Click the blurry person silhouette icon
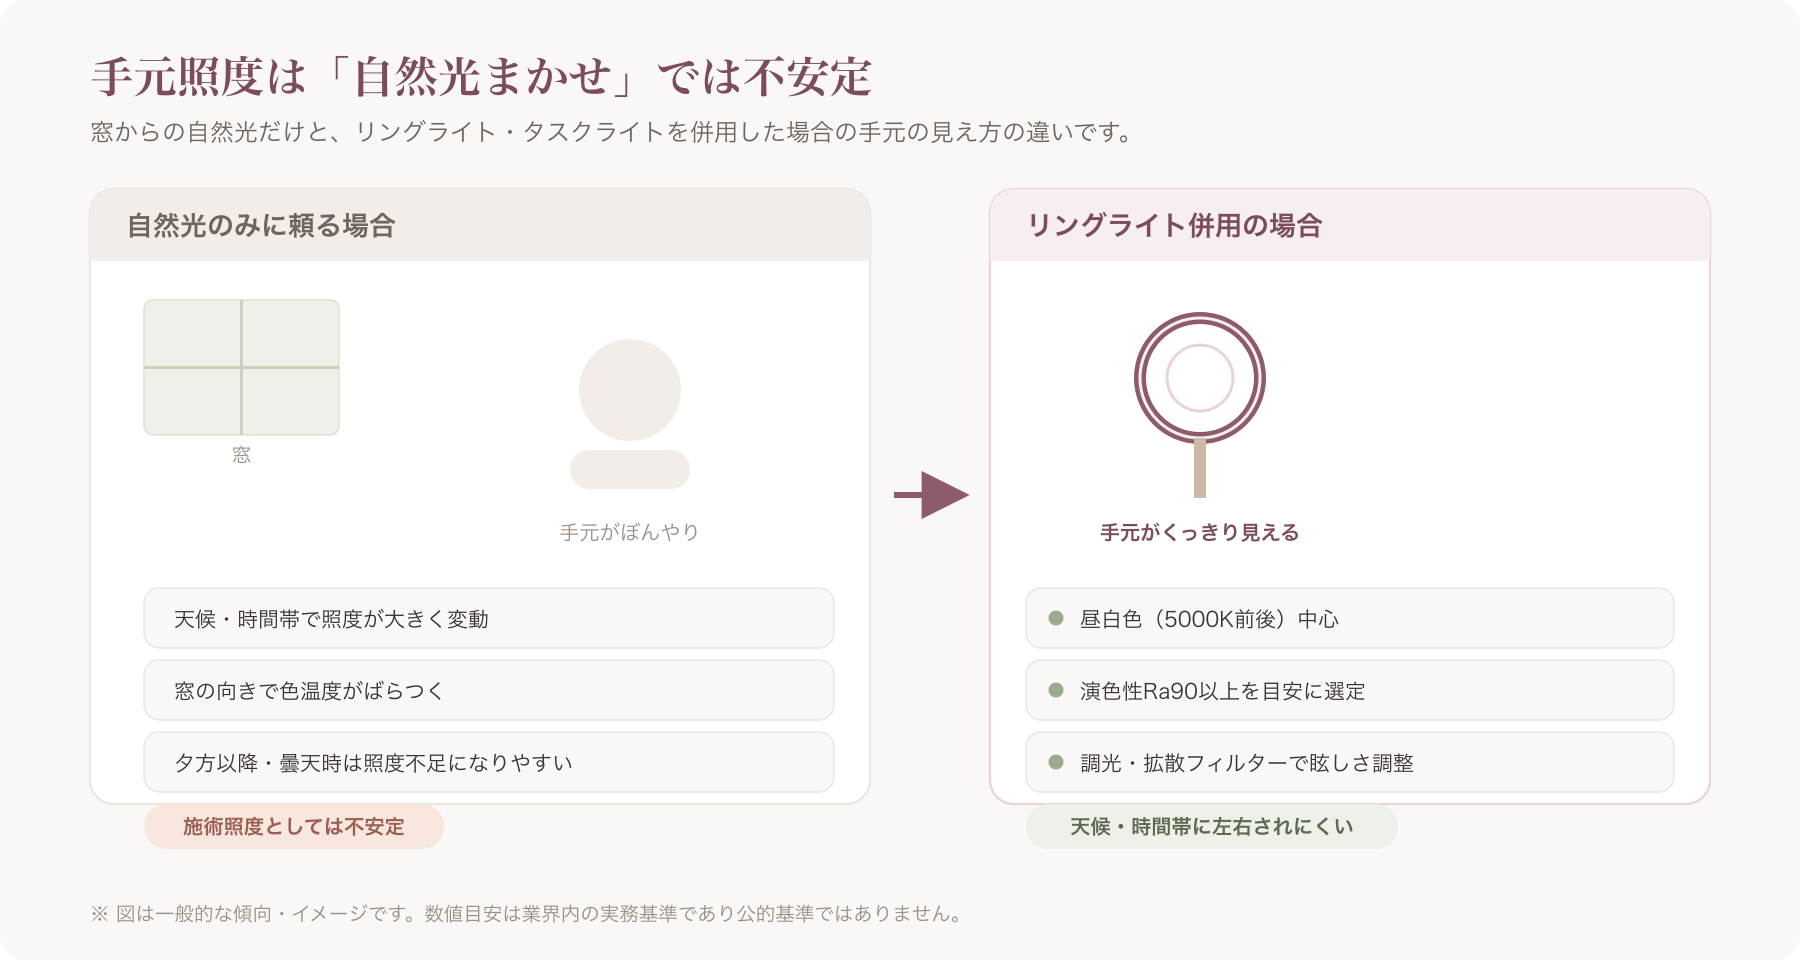1800x960 pixels. pyautogui.click(x=630, y=414)
